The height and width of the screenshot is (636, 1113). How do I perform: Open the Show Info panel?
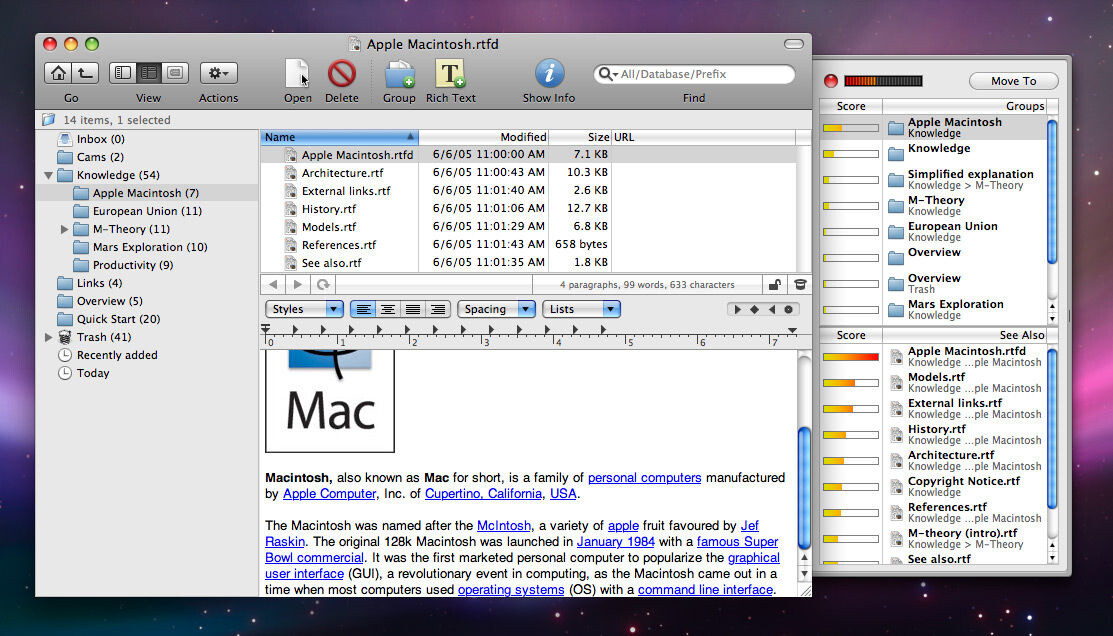coord(549,74)
